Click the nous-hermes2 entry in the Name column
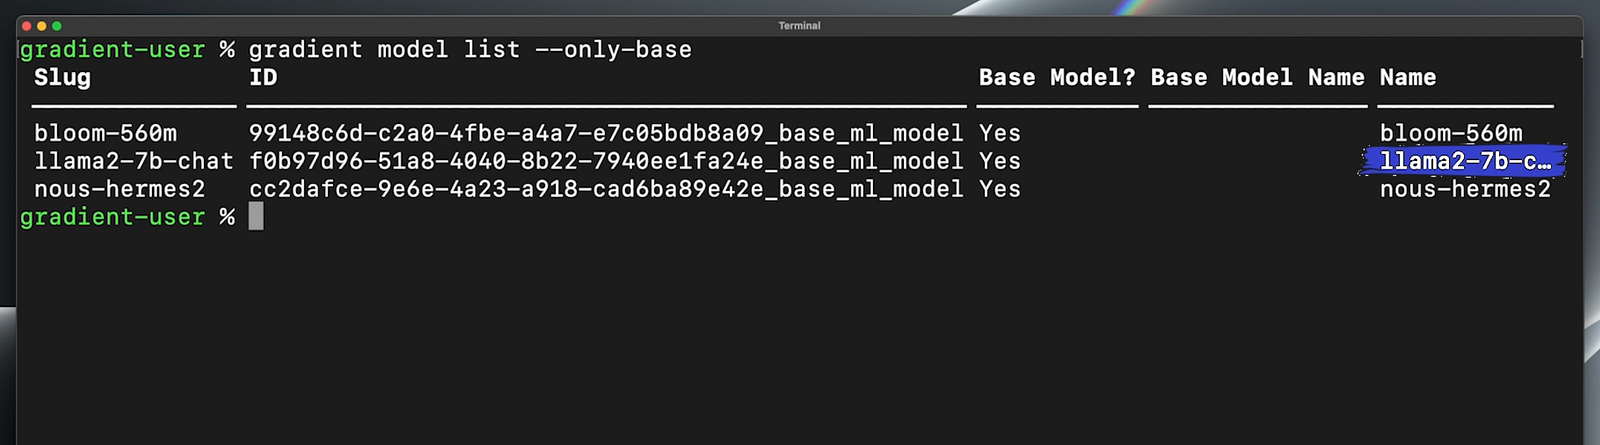Image resolution: width=1600 pixels, height=445 pixels. [1465, 189]
